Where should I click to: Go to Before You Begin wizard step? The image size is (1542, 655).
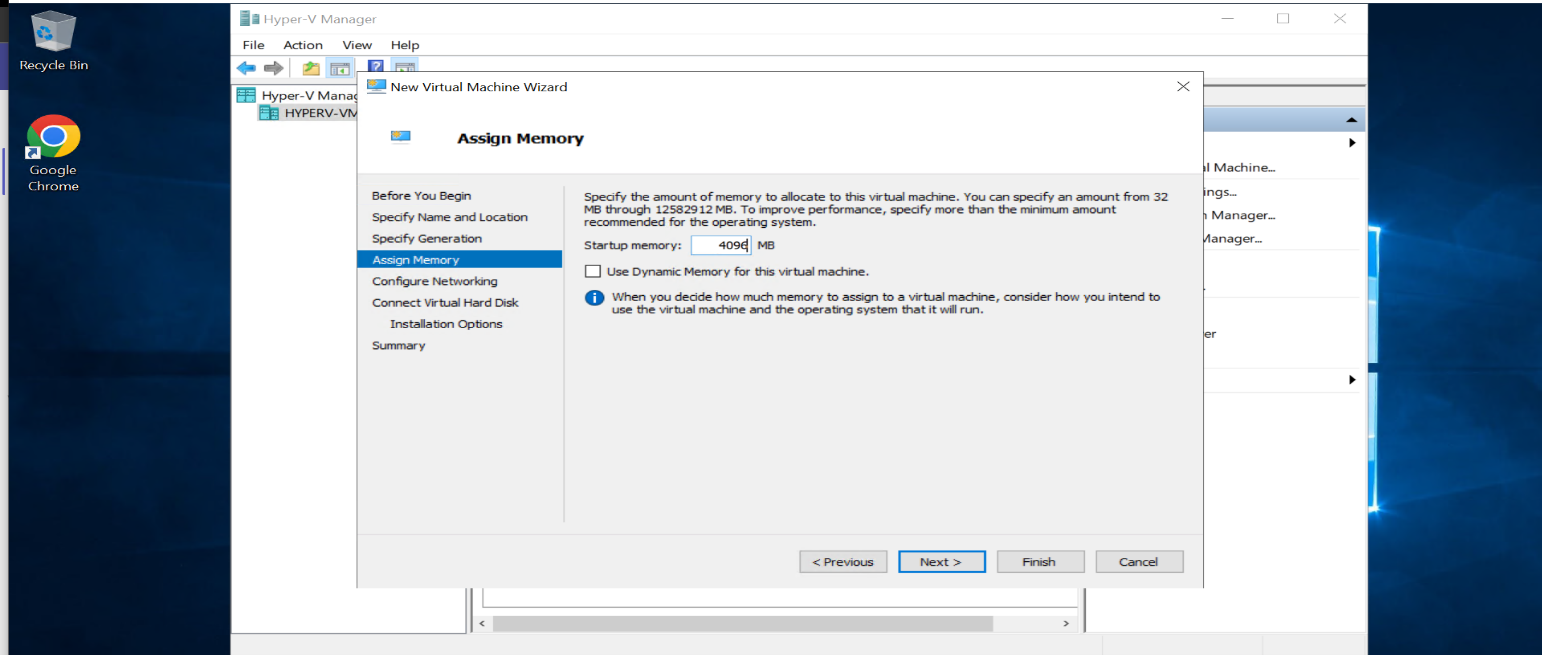point(421,195)
